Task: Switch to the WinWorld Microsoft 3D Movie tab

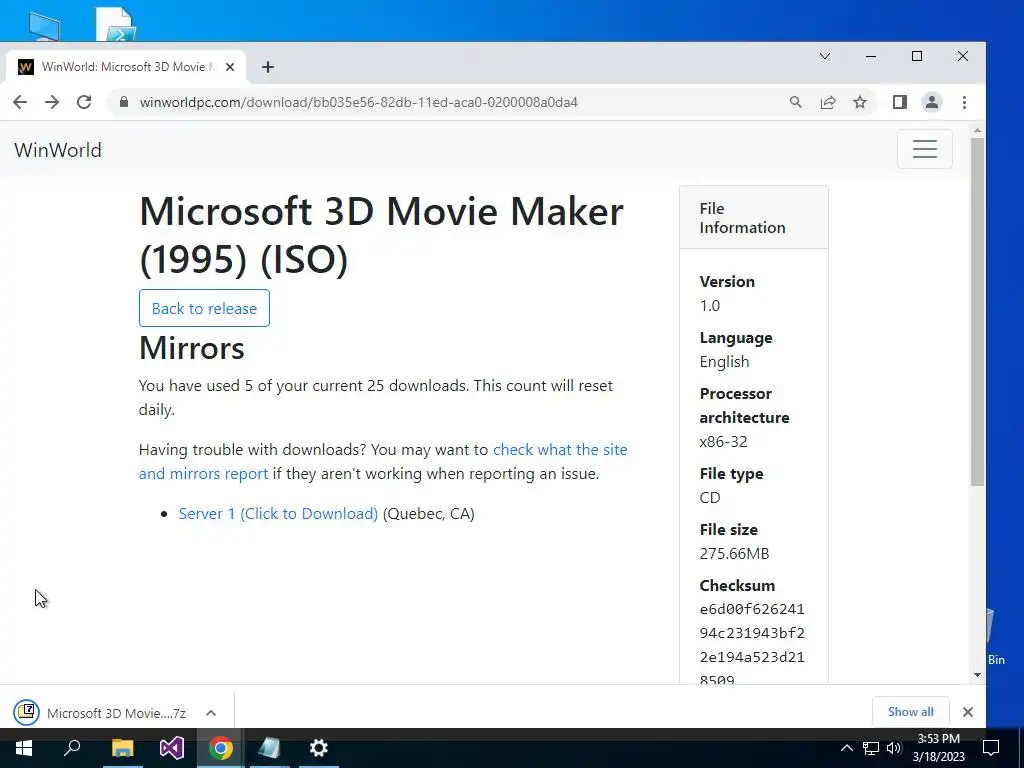Action: point(124,67)
